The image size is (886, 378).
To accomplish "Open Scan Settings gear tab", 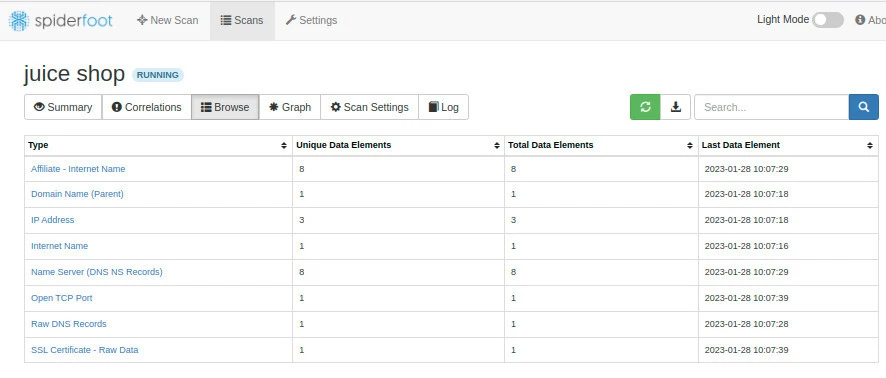I will pos(370,107).
